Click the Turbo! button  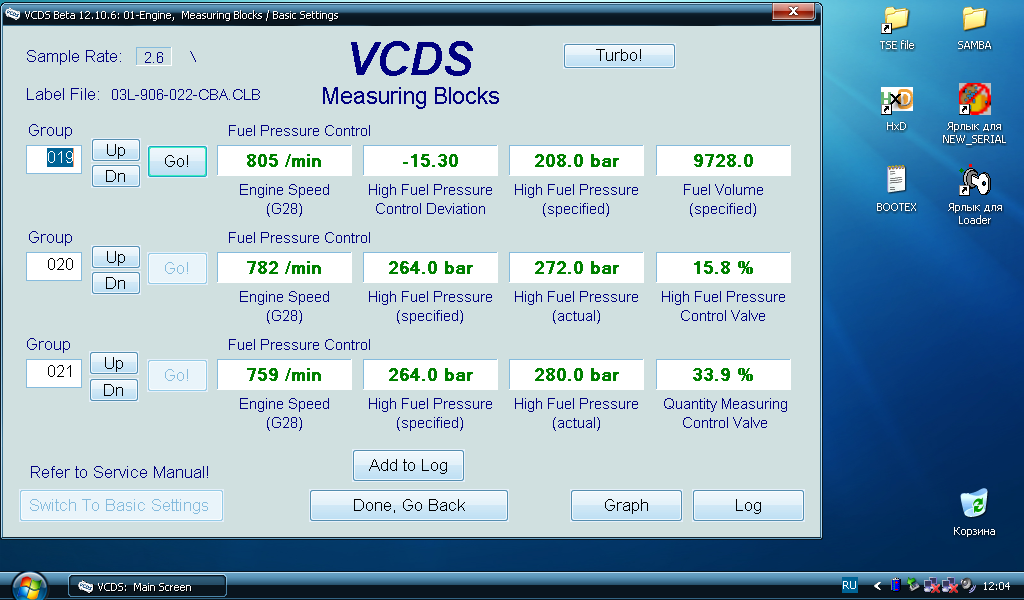(619, 55)
